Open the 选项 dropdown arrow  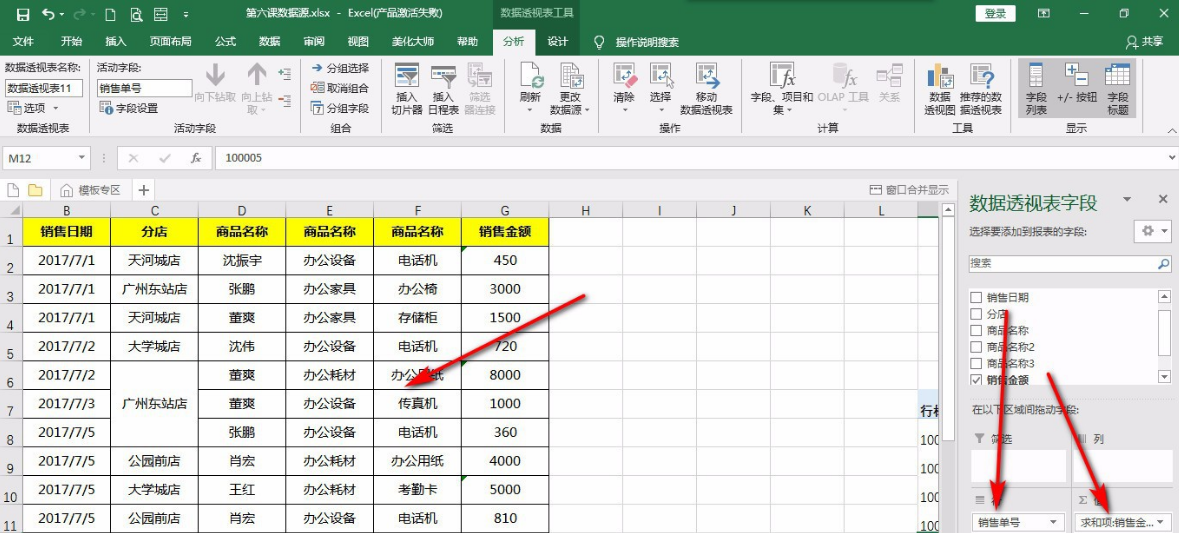pyautogui.click(x=55, y=108)
